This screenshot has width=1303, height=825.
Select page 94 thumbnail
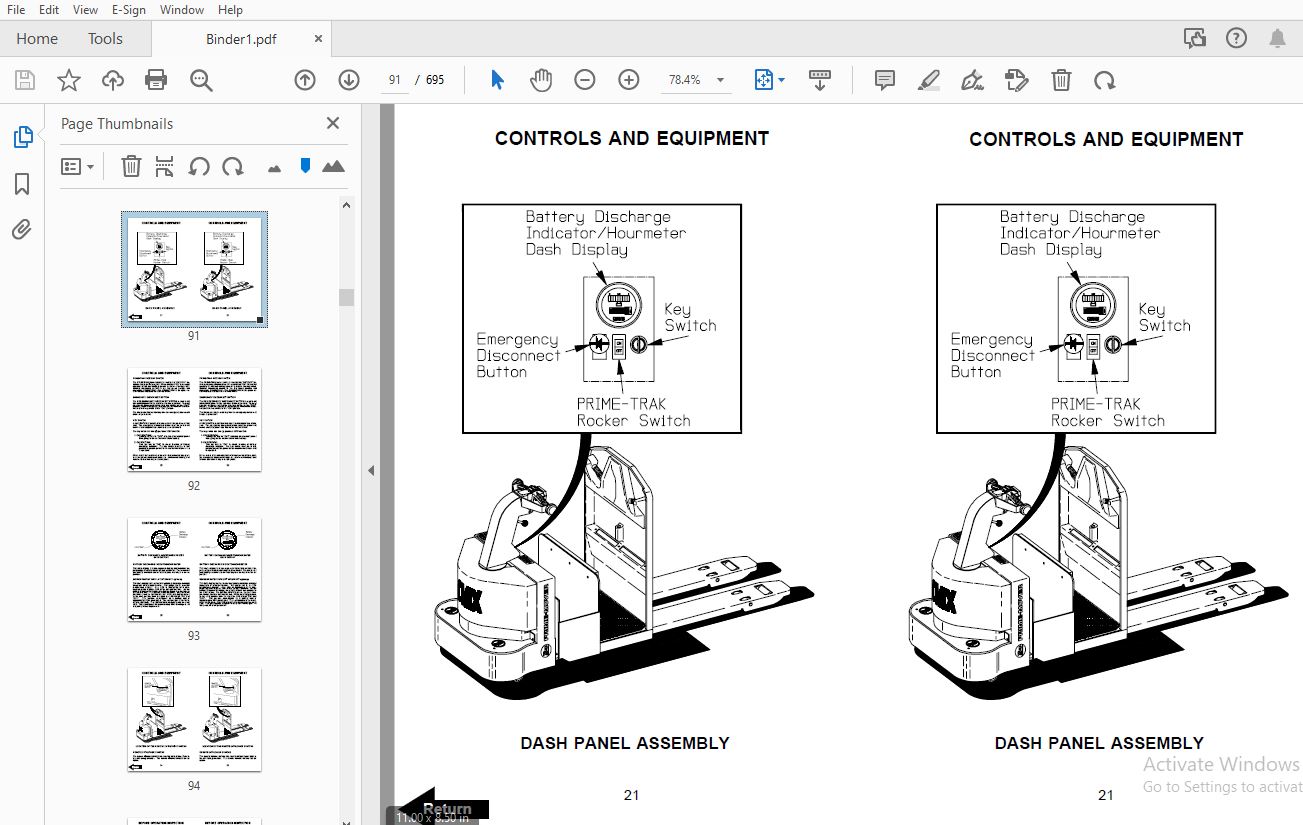tap(194, 720)
